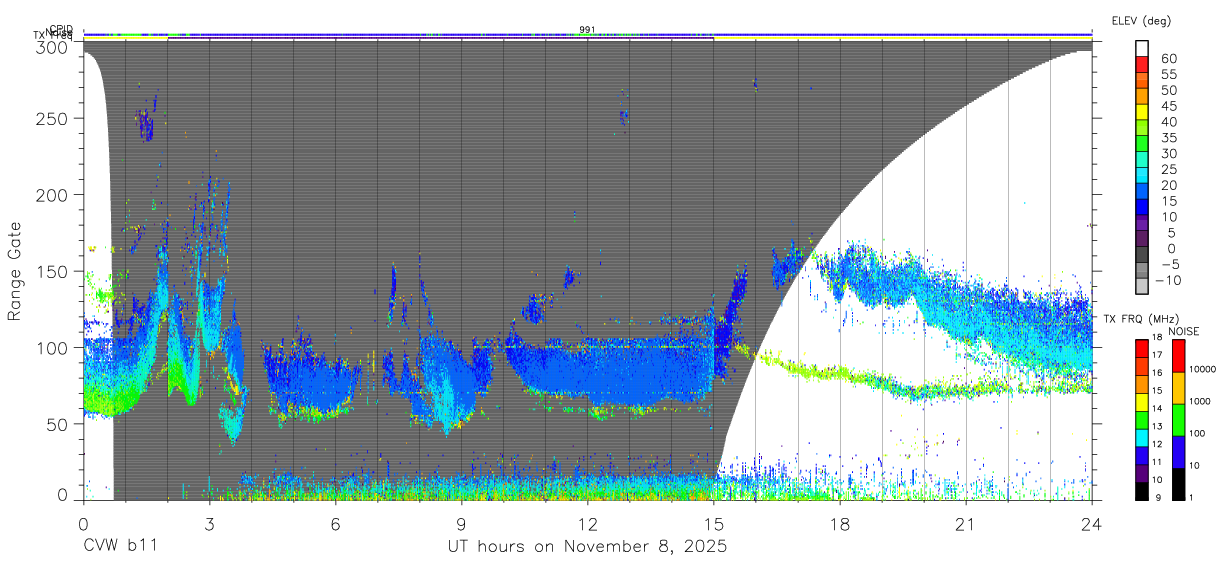Screen dimensions: 1228x567
Task: Click the '25' label on ELEV scale
Action: [1169, 170]
